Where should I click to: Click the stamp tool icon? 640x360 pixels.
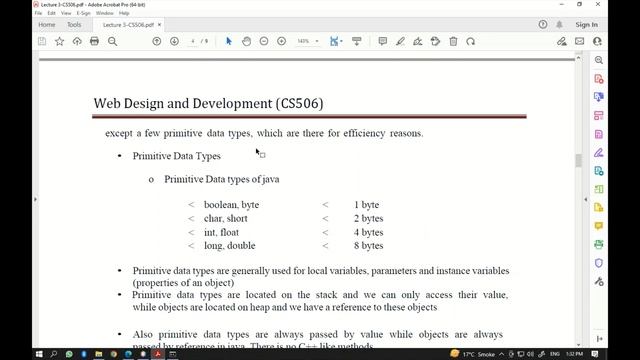tap(436, 41)
